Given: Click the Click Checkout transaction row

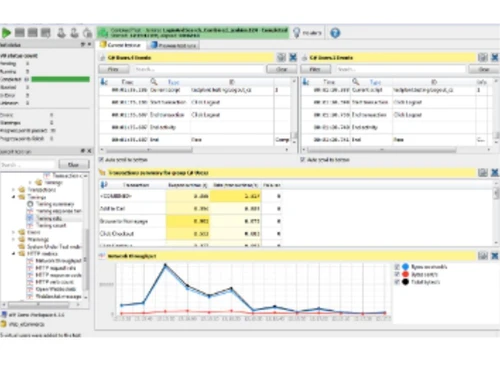Looking at the screenshot, I should pos(191,234).
